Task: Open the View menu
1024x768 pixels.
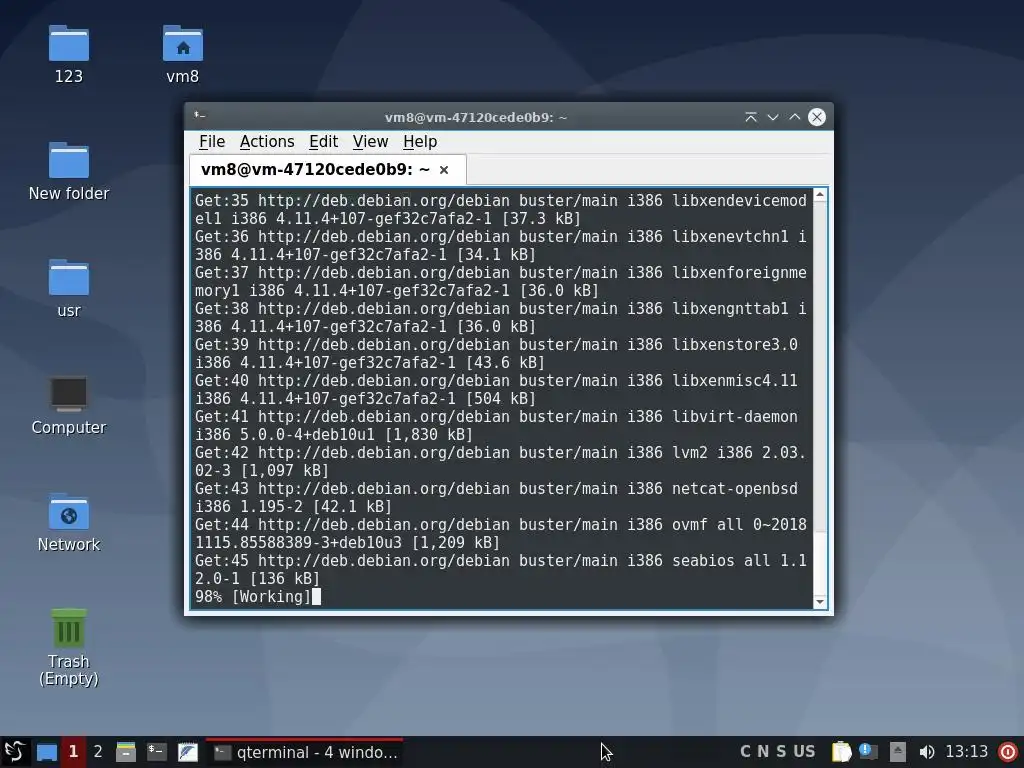Action: 370,142
